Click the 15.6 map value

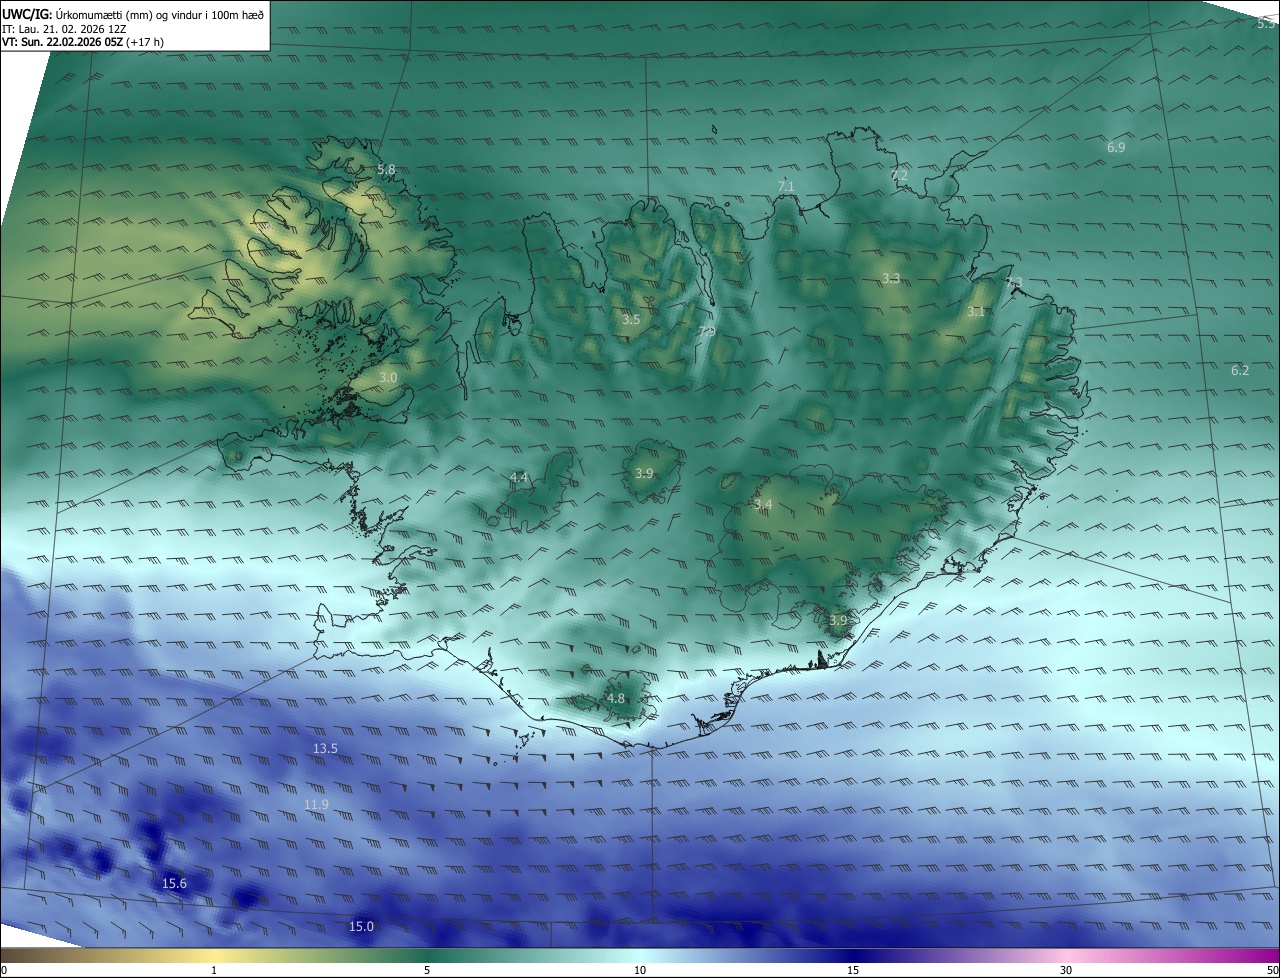[174, 883]
